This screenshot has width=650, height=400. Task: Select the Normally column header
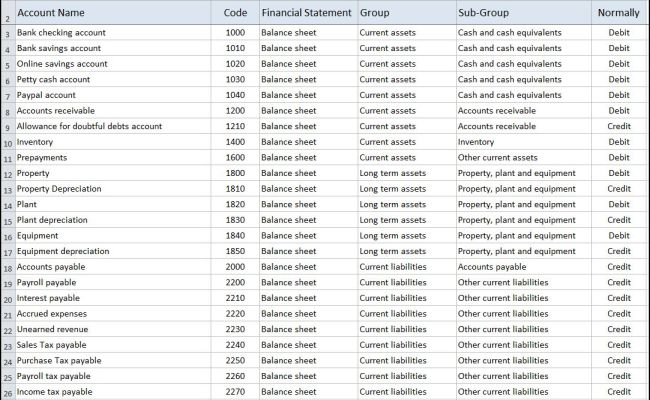tap(618, 13)
